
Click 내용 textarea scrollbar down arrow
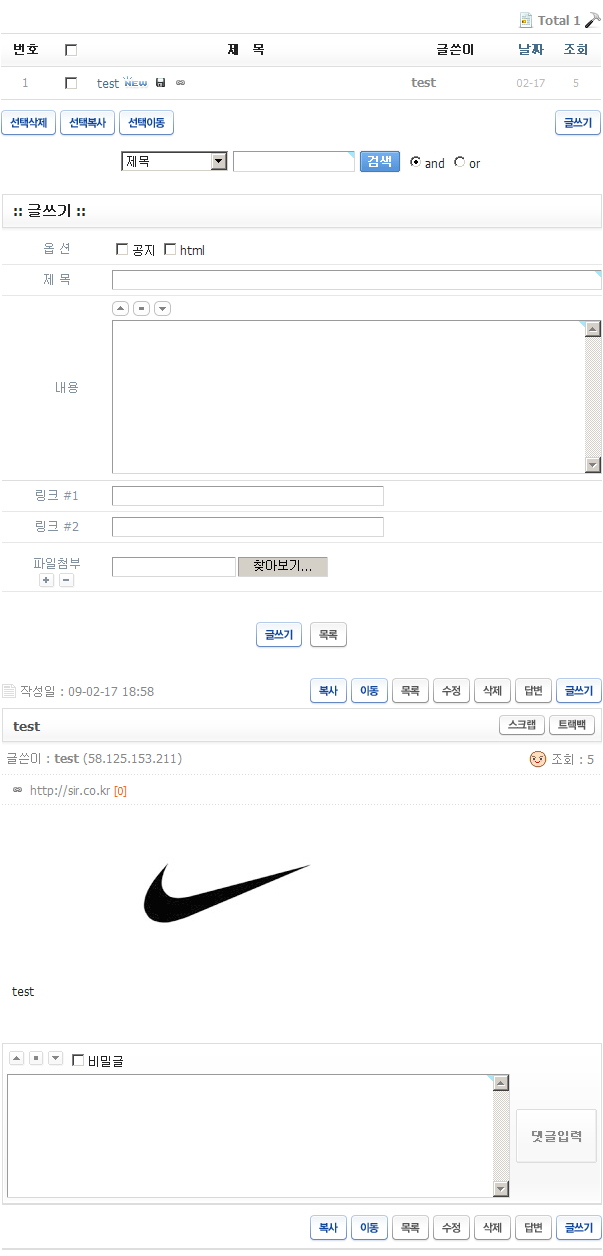pyautogui.click(x=593, y=465)
